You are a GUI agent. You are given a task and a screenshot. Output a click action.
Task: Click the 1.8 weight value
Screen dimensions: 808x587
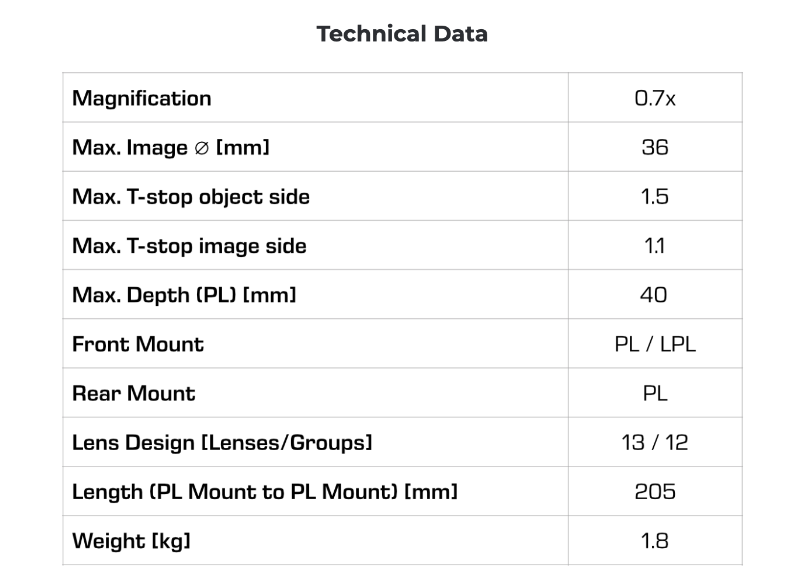point(655,541)
